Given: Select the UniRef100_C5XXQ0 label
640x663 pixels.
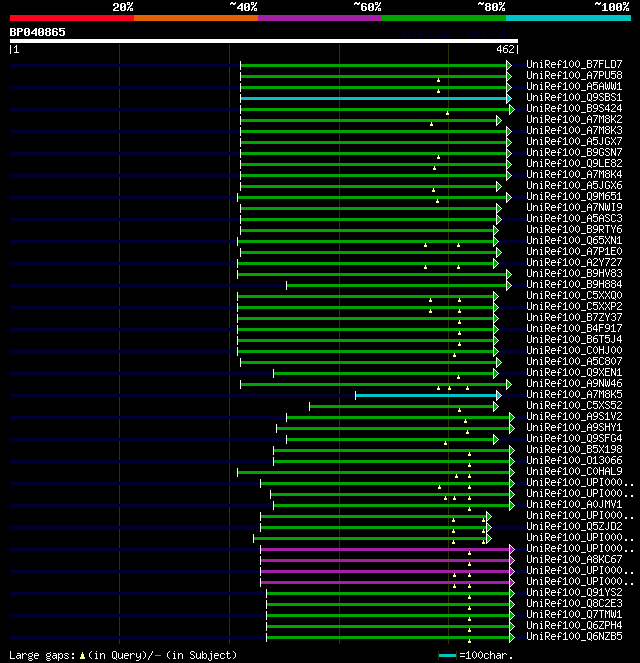Looking at the screenshot, I should tap(574, 295).
